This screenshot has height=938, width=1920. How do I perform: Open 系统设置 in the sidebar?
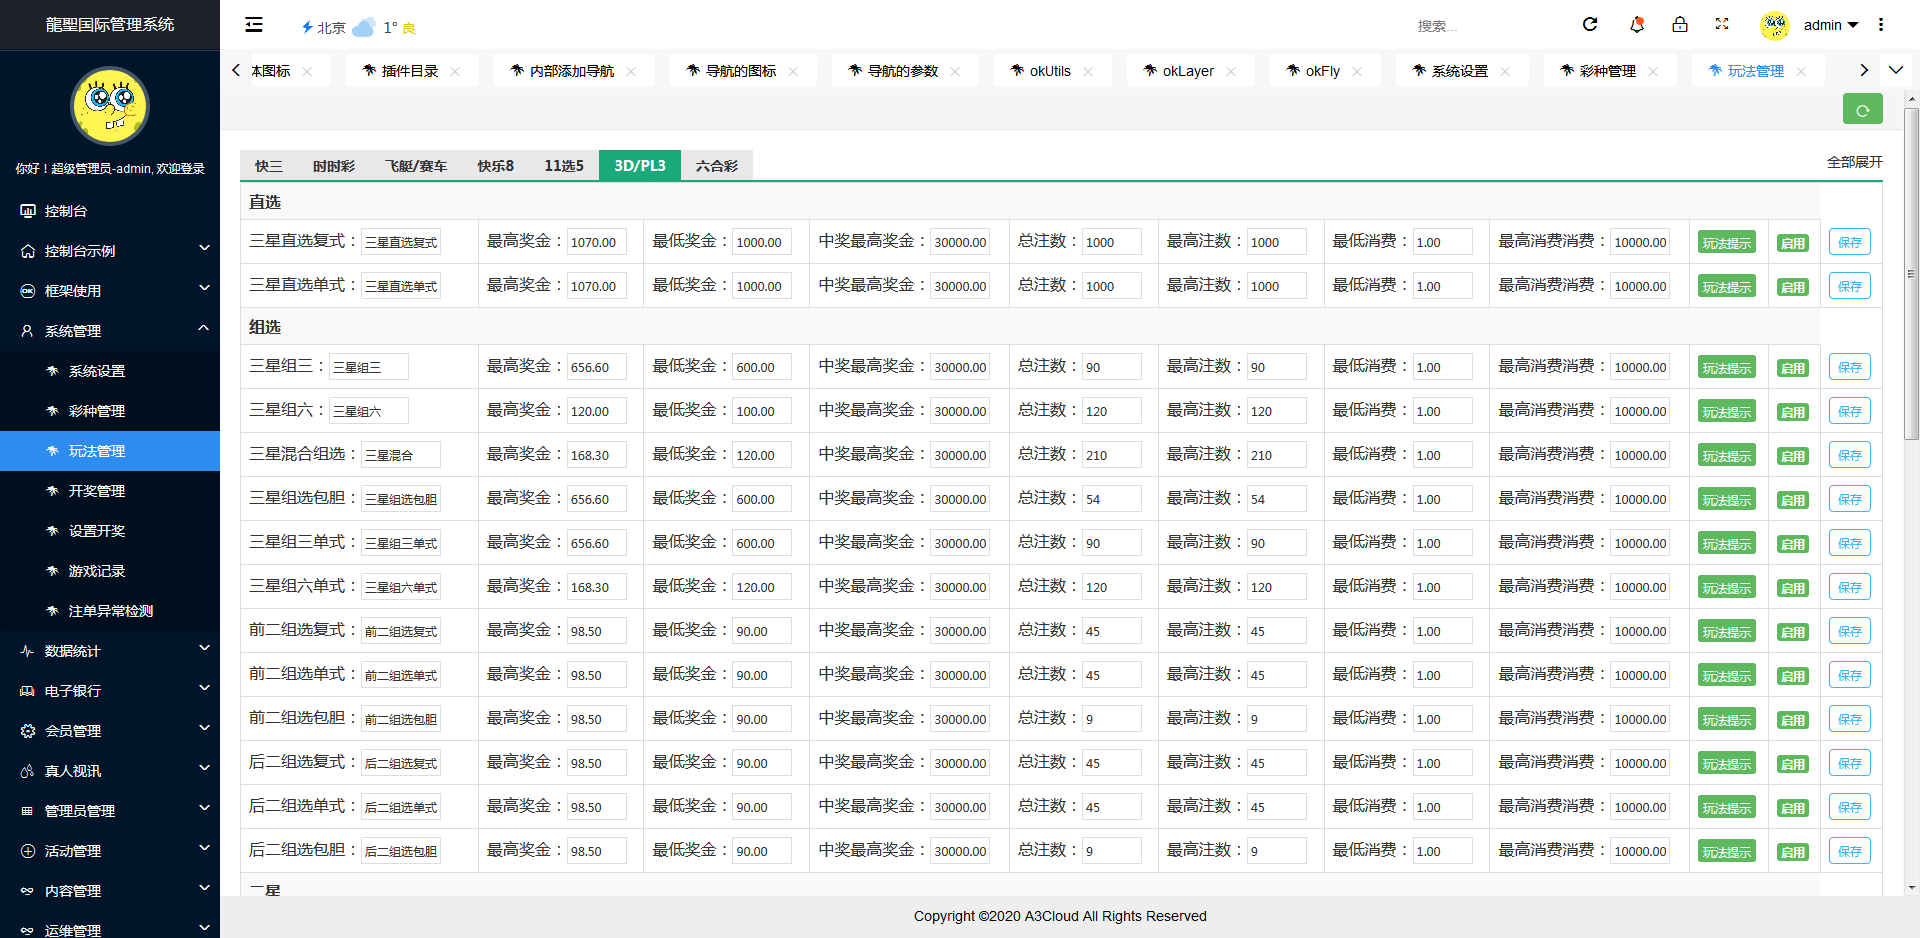(110, 371)
